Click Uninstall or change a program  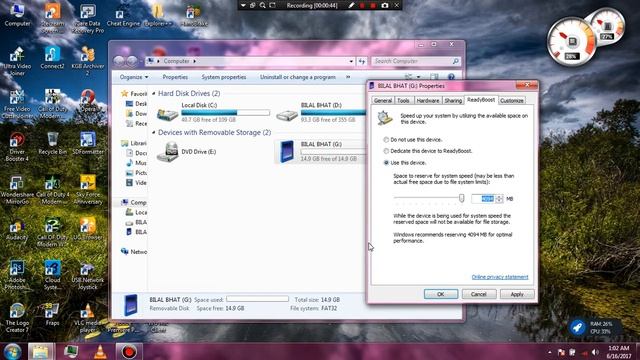(x=298, y=77)
